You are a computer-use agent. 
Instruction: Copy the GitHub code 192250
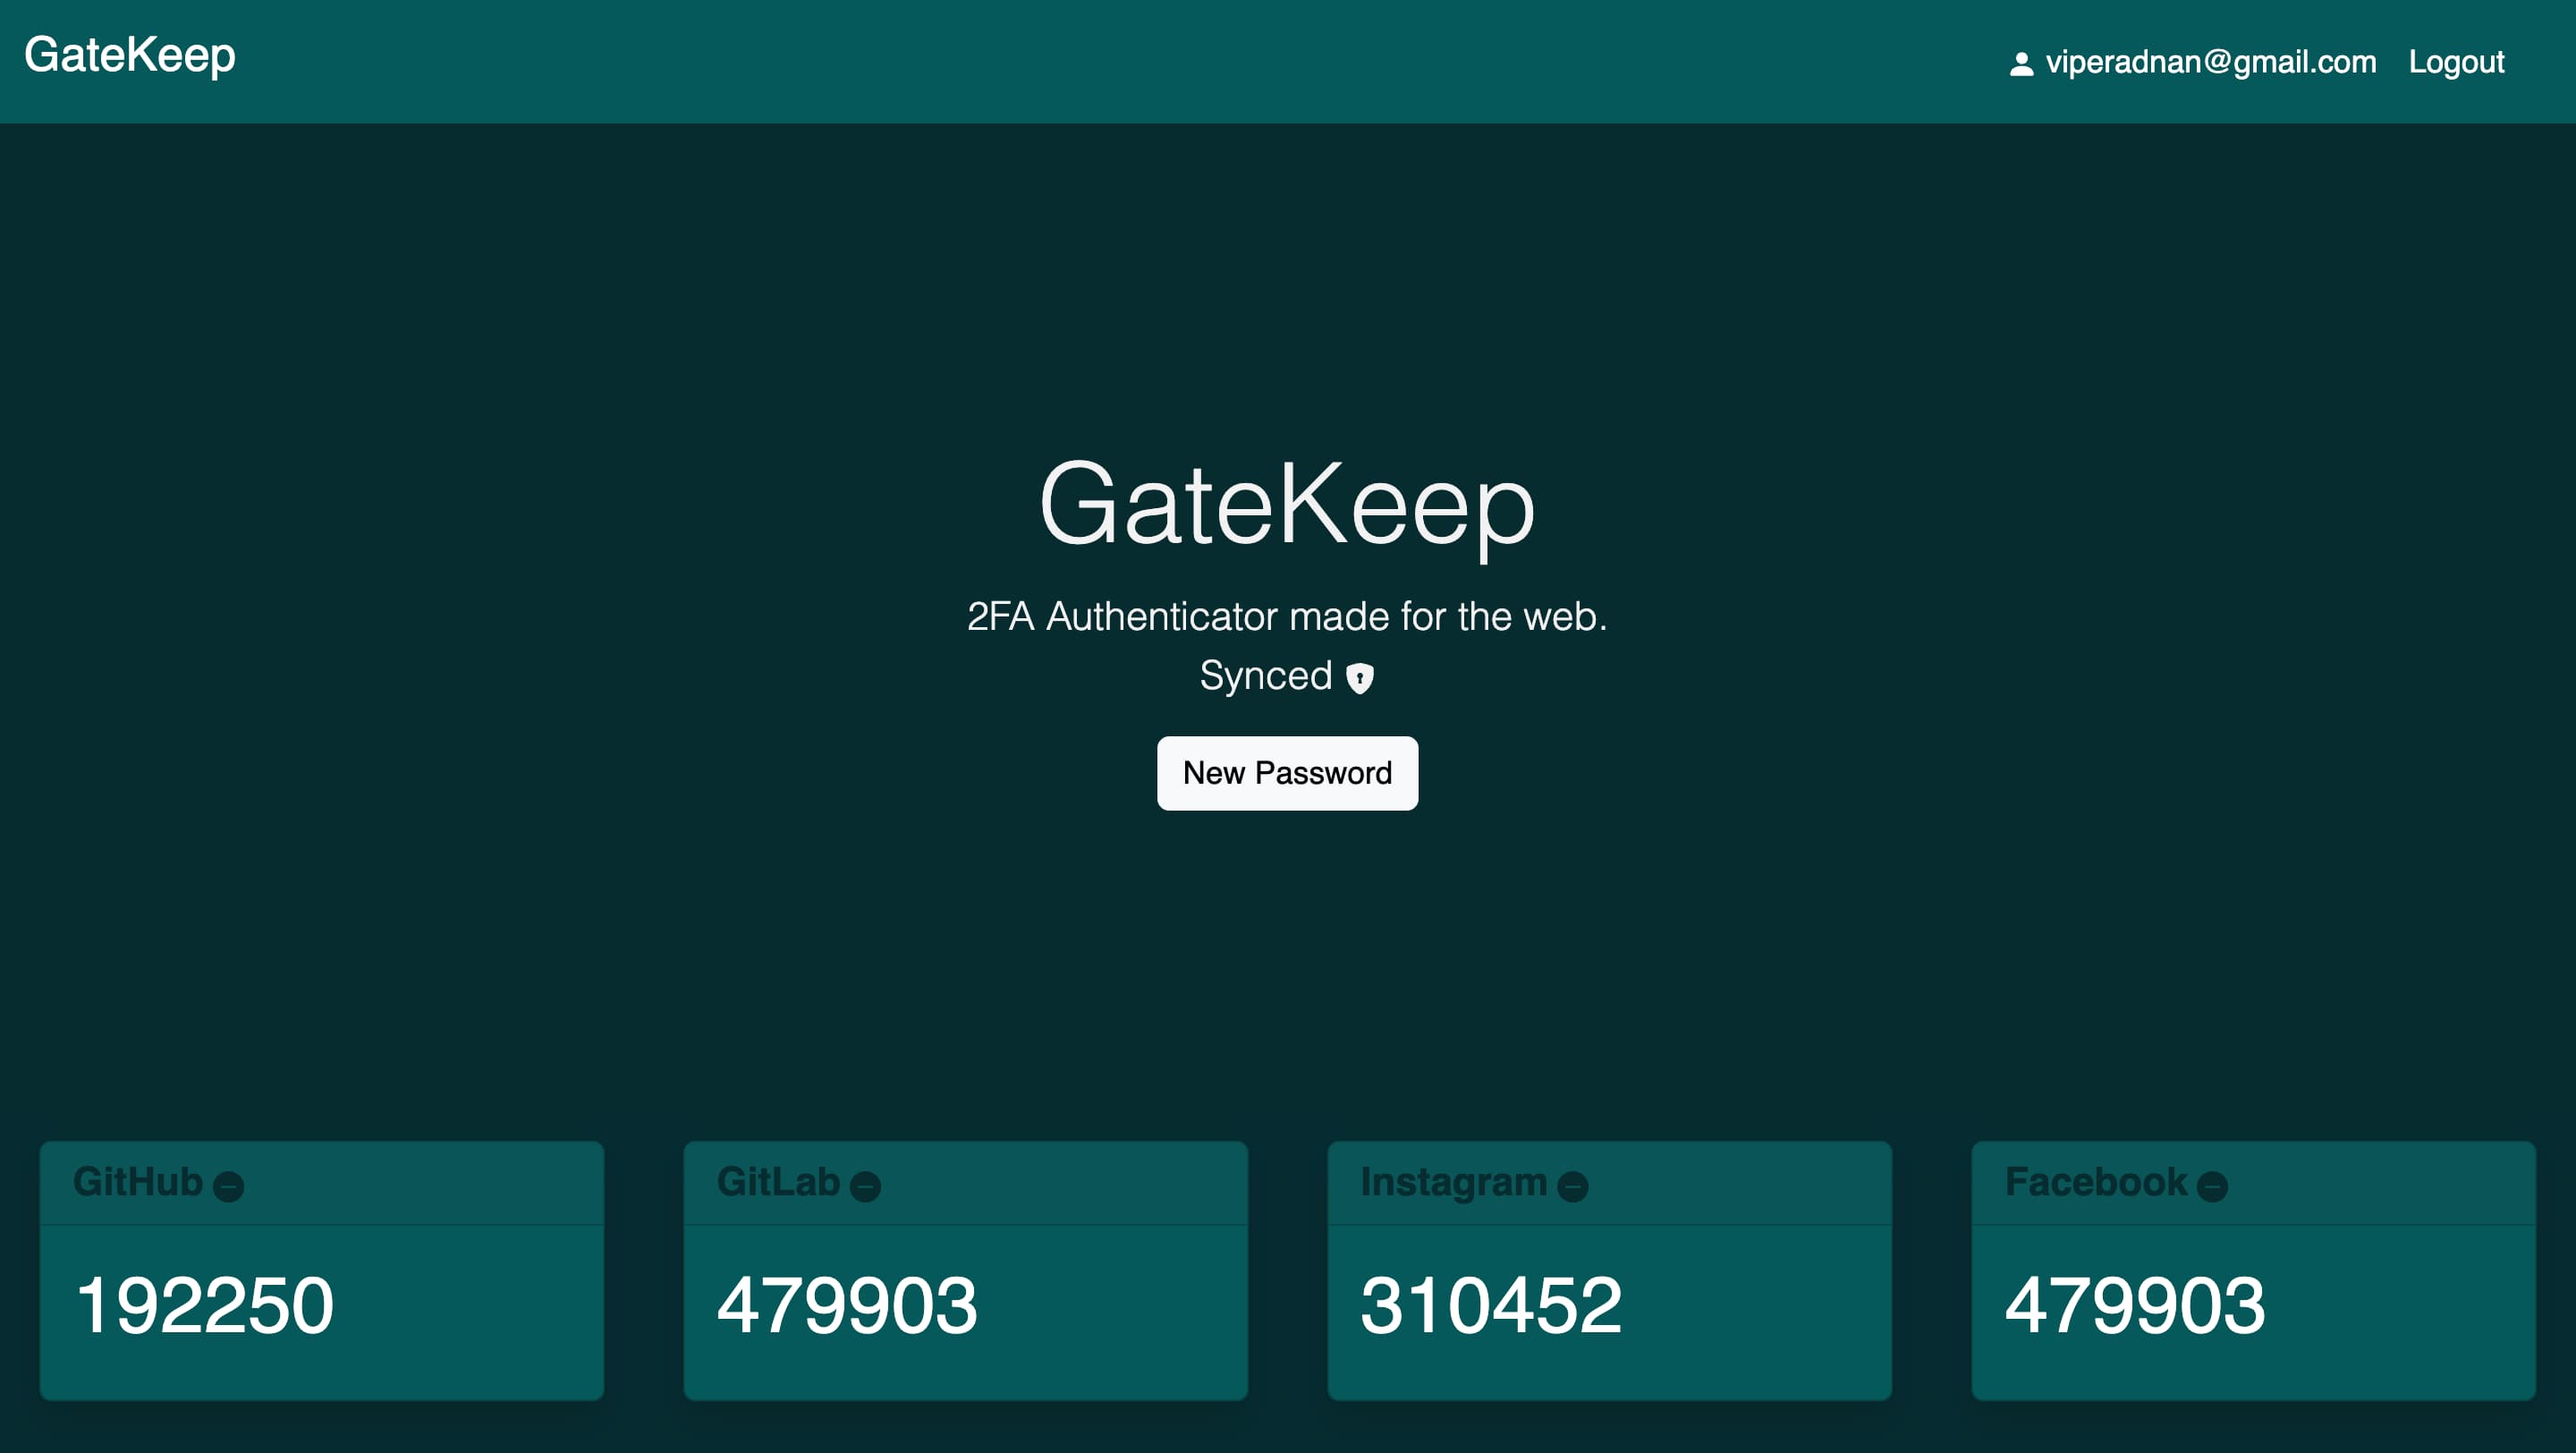click(x=205, y=1305)
